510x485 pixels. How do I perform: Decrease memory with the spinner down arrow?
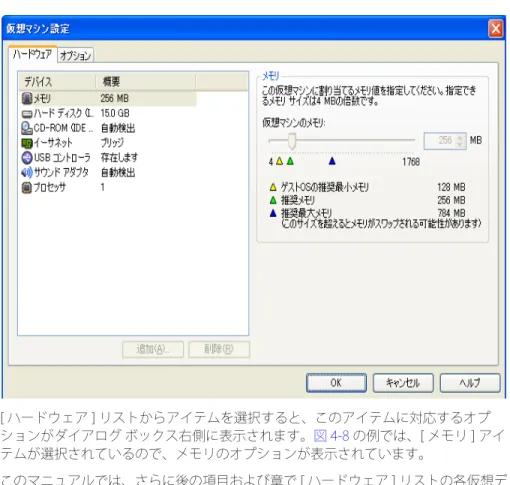point(460,144)
